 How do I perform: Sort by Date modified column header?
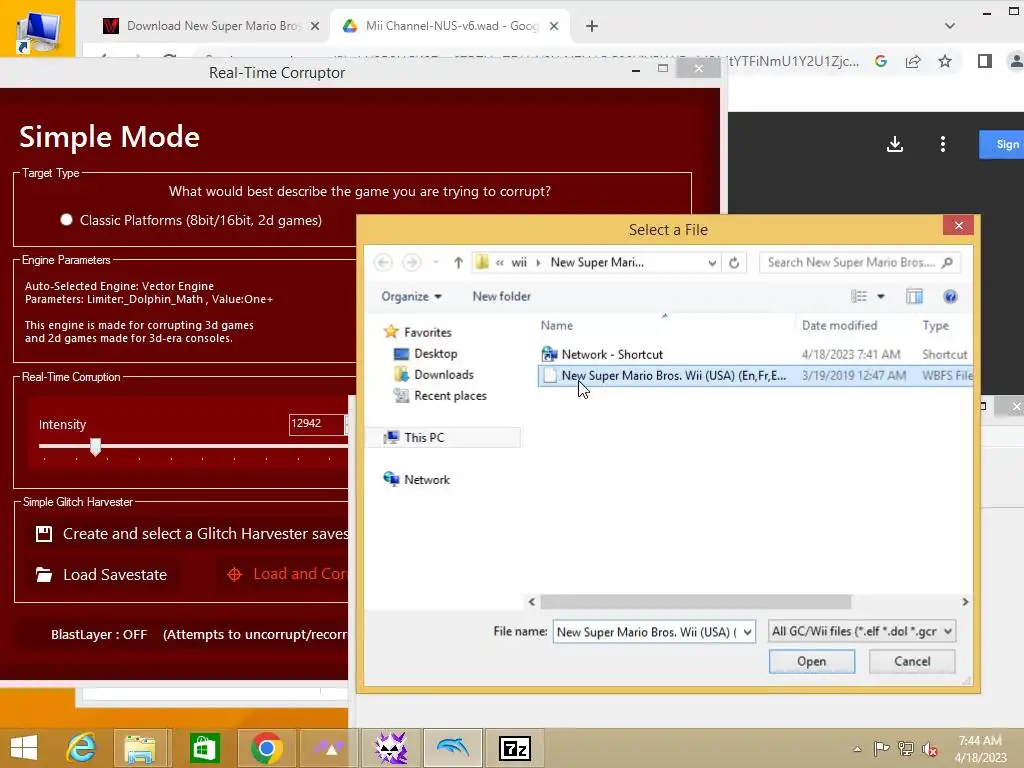point(839,325)
